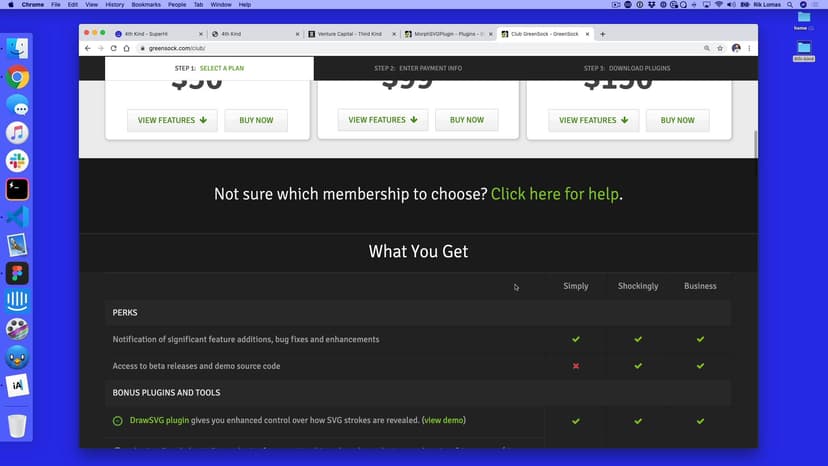Open Visual Studio Code in dock
This screenshot has height=466, width=828.
click(17, 217)
